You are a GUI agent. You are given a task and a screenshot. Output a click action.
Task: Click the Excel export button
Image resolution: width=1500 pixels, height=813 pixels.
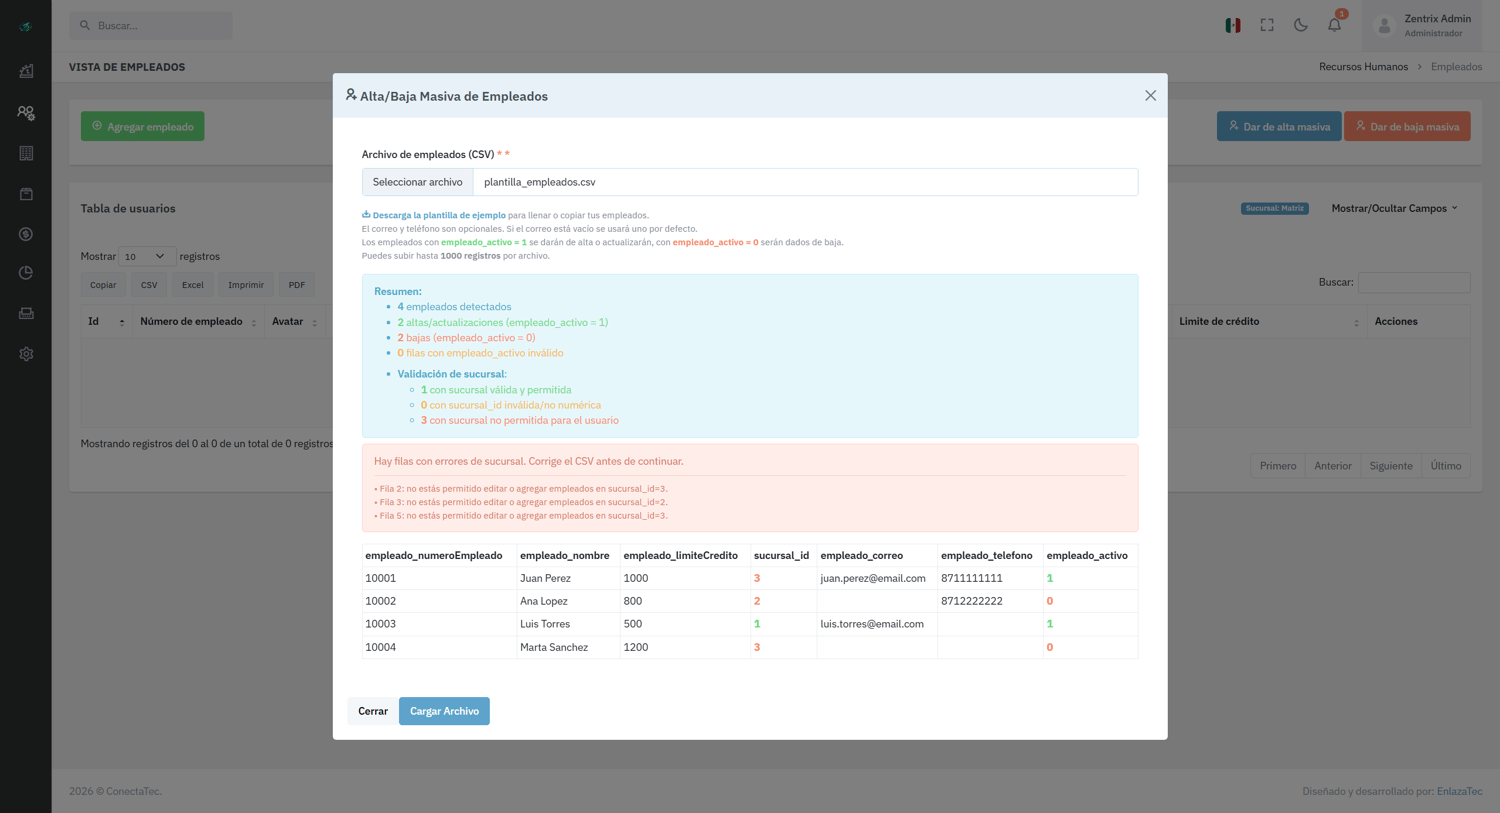193,285
